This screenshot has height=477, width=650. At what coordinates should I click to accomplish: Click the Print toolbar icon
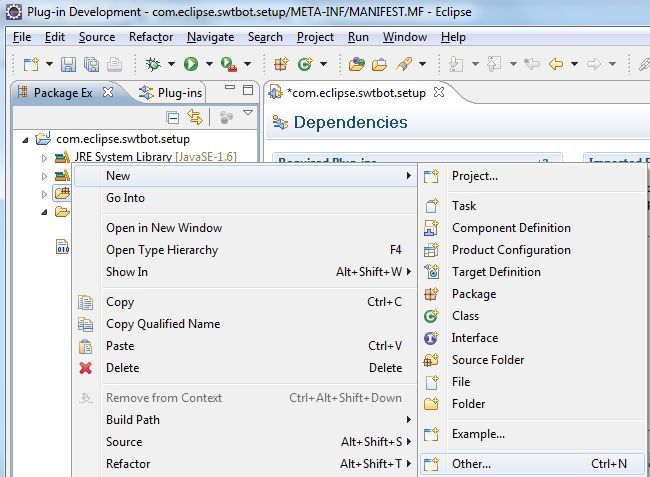pos(114,64)
